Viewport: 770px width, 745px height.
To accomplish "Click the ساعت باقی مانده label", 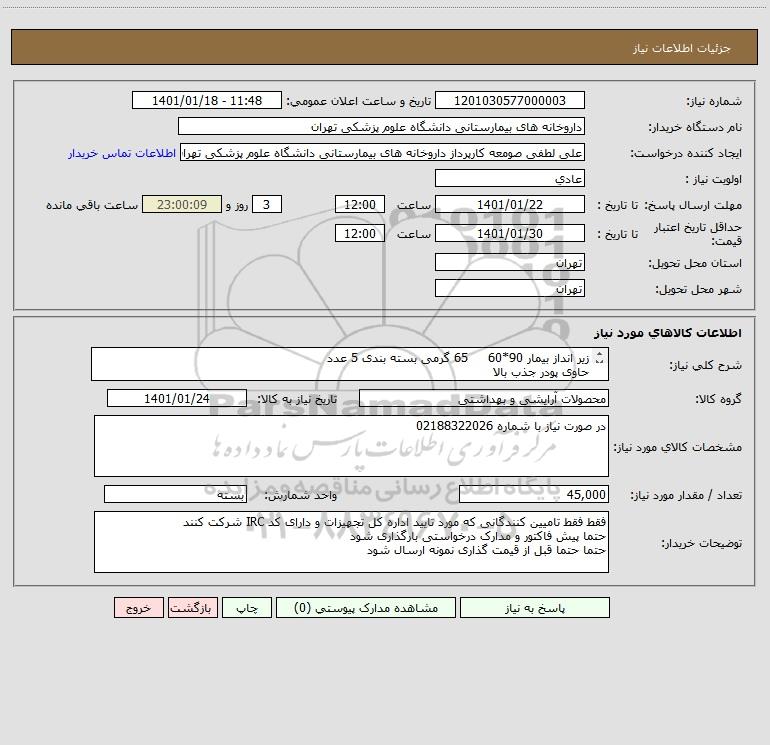I will [92, 205].
